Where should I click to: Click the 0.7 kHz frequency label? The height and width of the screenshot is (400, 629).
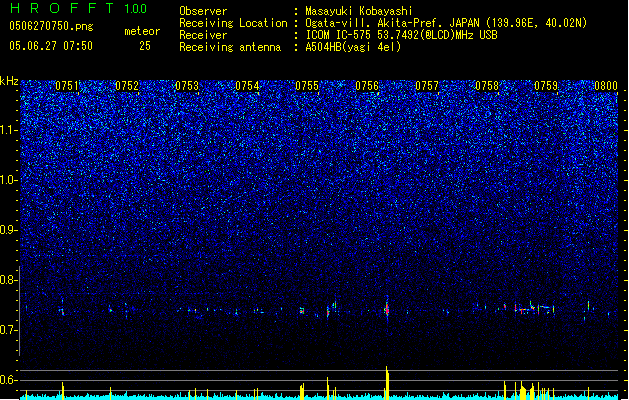click(x=8, y=330)
